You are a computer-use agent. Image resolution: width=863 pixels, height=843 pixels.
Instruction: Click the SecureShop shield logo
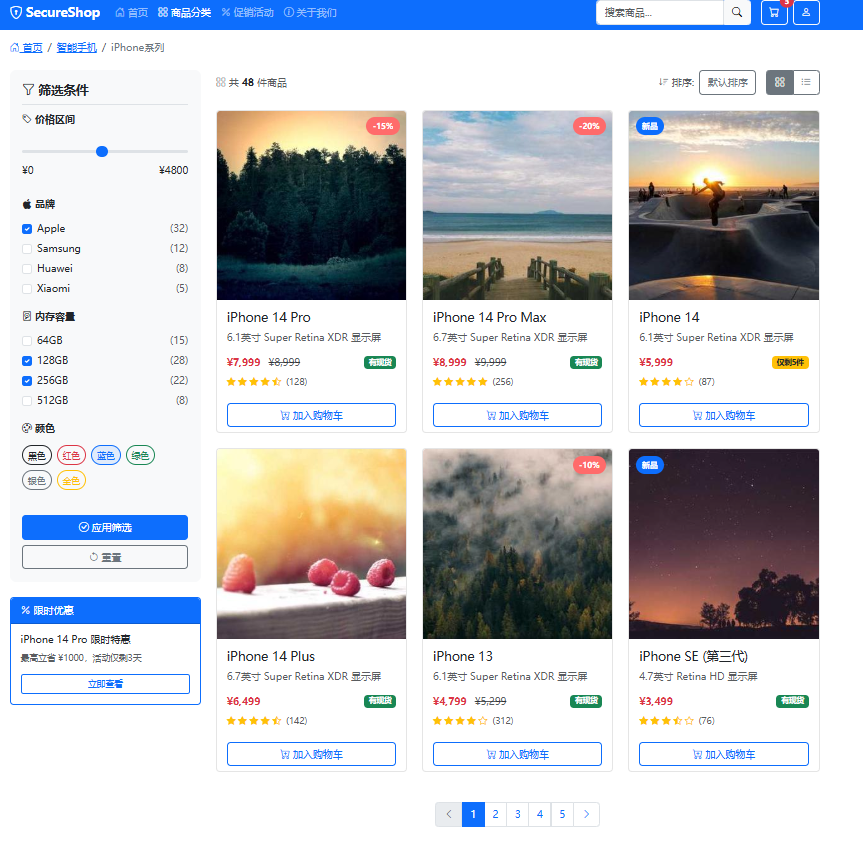click(16, 13)
